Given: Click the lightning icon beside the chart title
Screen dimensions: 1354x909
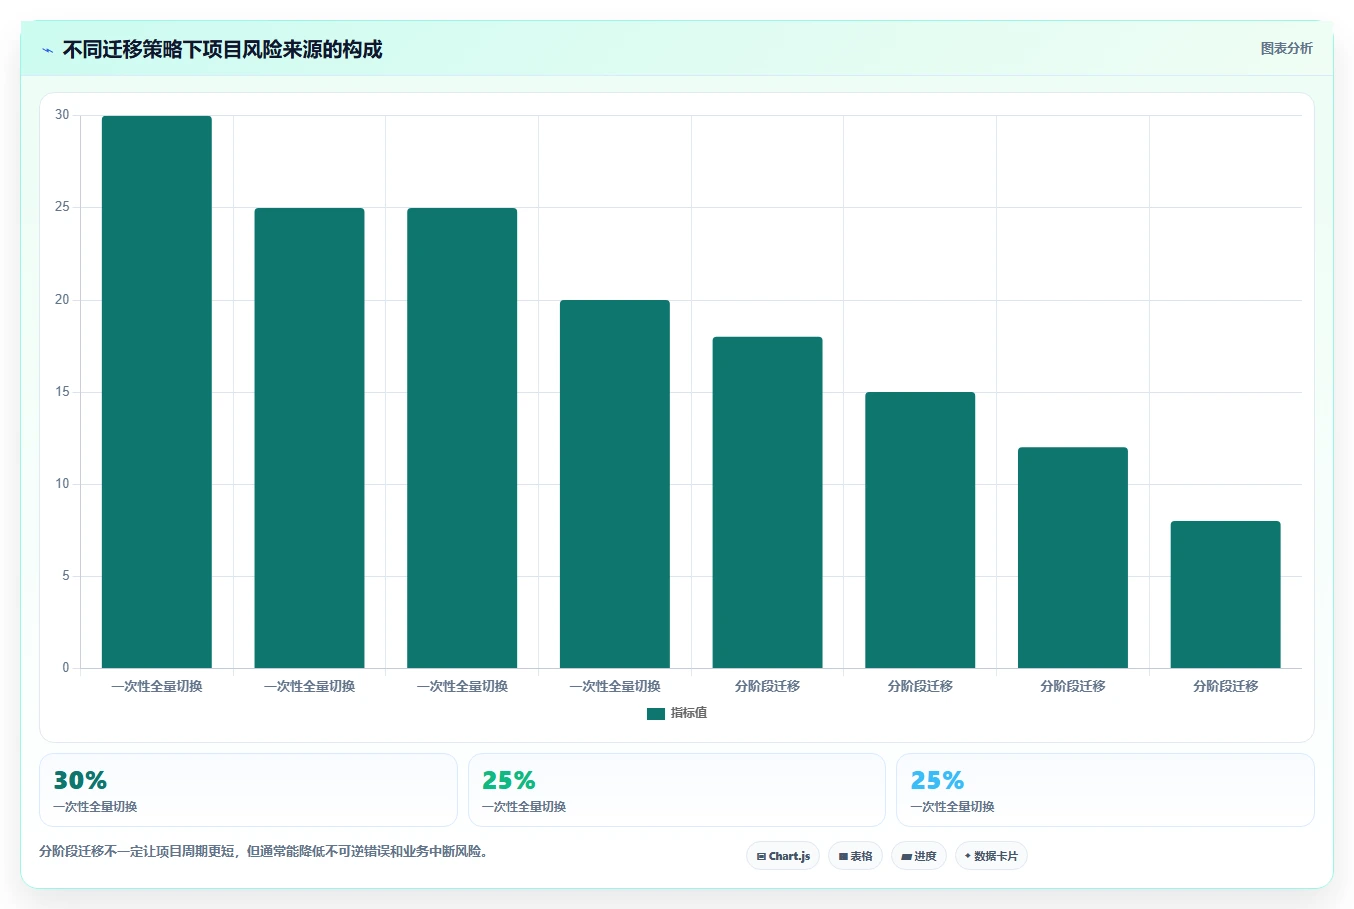Looking at the screenshot, I should tap(47, 50).
